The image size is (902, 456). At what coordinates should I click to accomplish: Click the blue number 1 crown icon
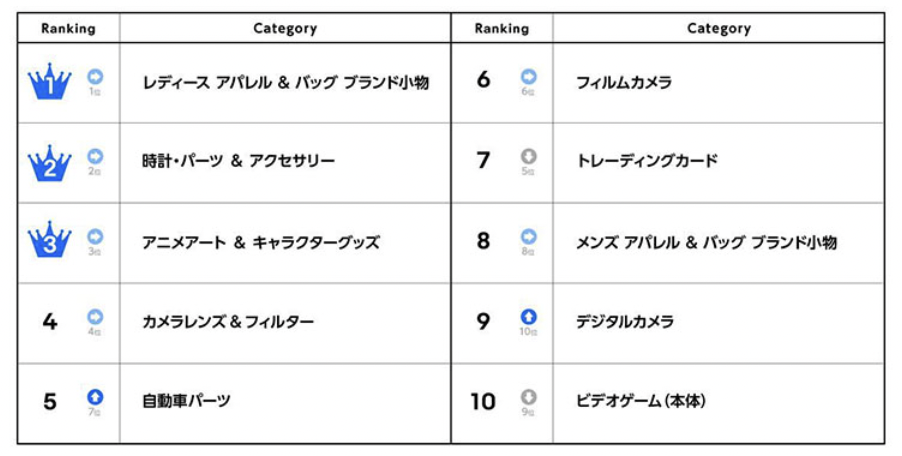pyautogui.click(x=50, y=82)
